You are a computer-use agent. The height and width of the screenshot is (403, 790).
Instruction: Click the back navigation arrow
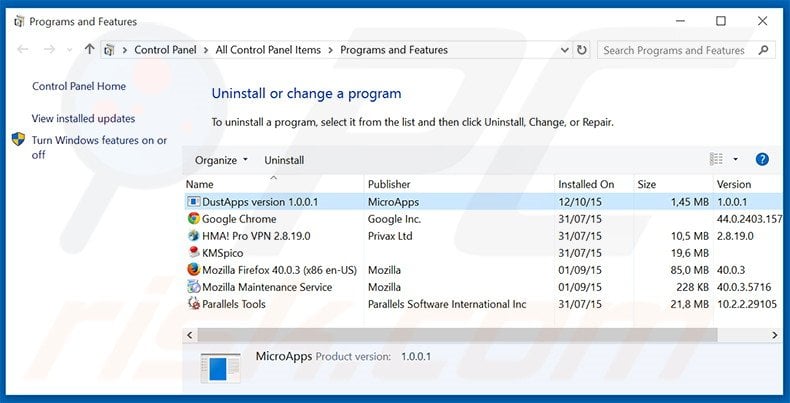click(x=23, y=49)
